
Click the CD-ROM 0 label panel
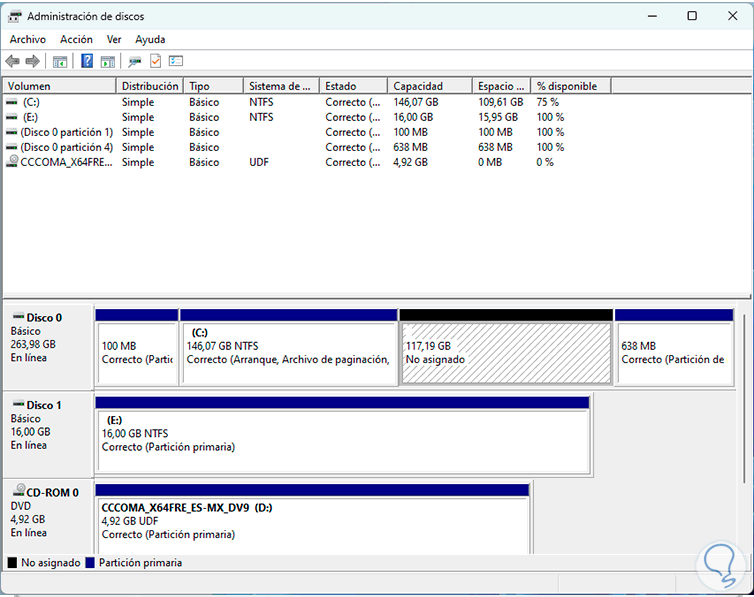pos(48,517)
